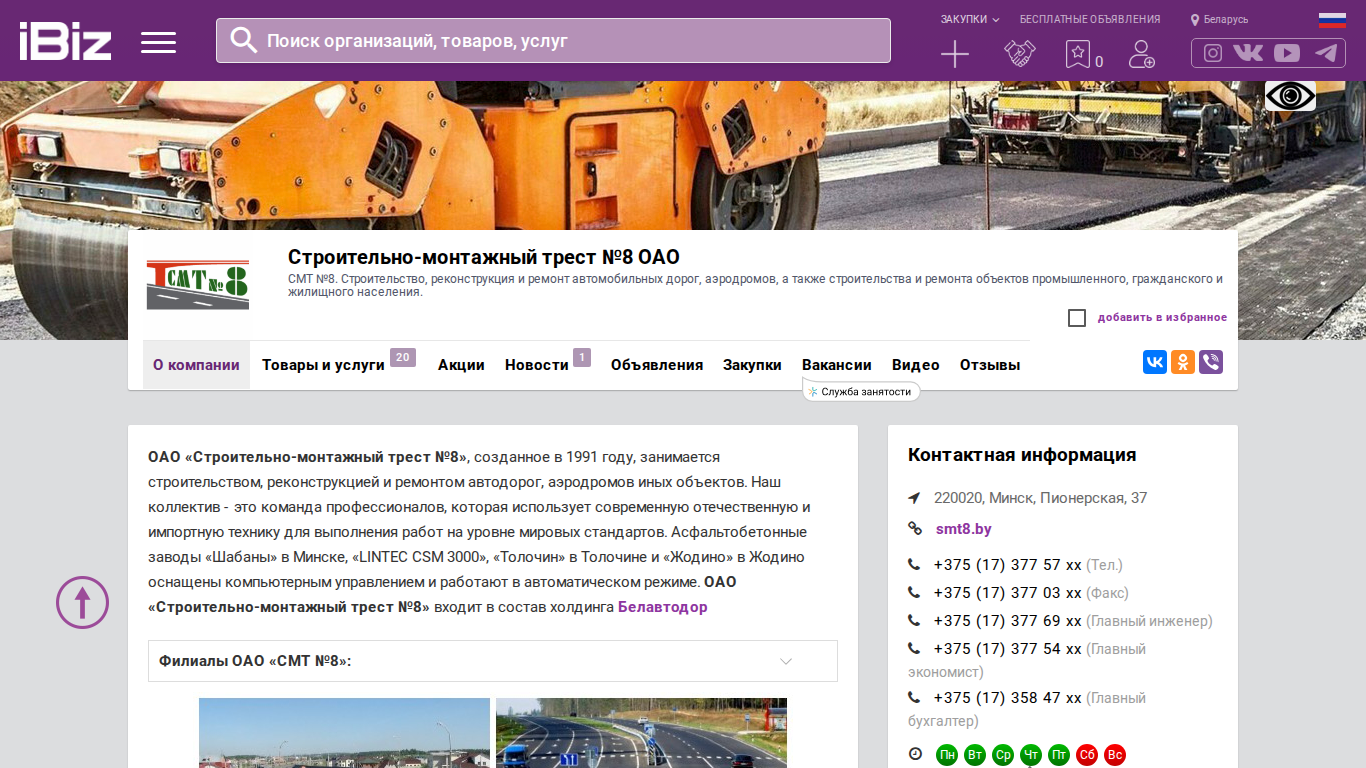Click the Russian flag language icon
1366x768 pixels.
coord(1332,20)
